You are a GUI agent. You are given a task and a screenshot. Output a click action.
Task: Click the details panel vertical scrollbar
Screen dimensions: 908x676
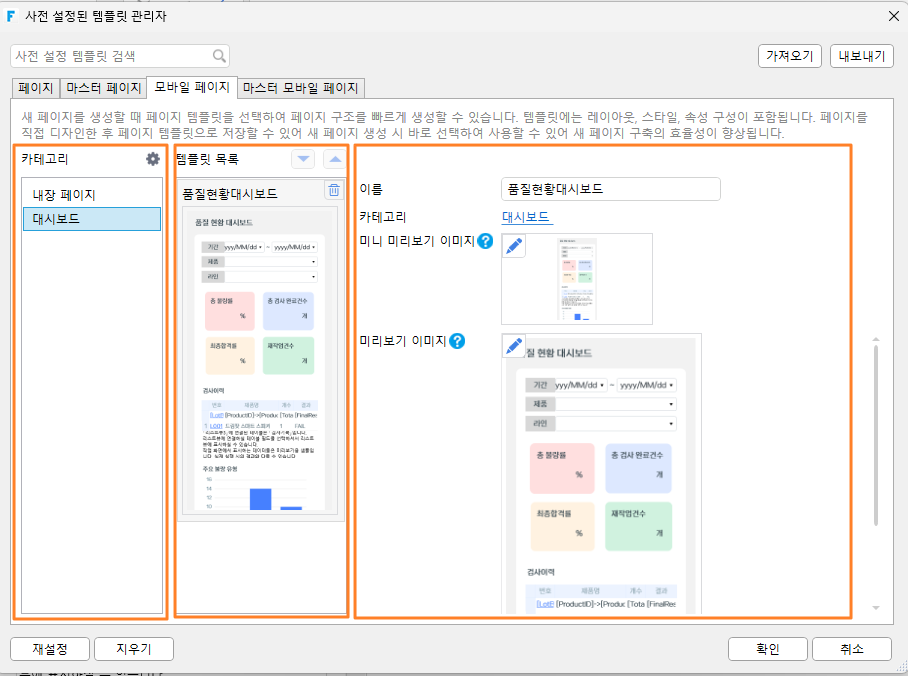tap(876, 436)
